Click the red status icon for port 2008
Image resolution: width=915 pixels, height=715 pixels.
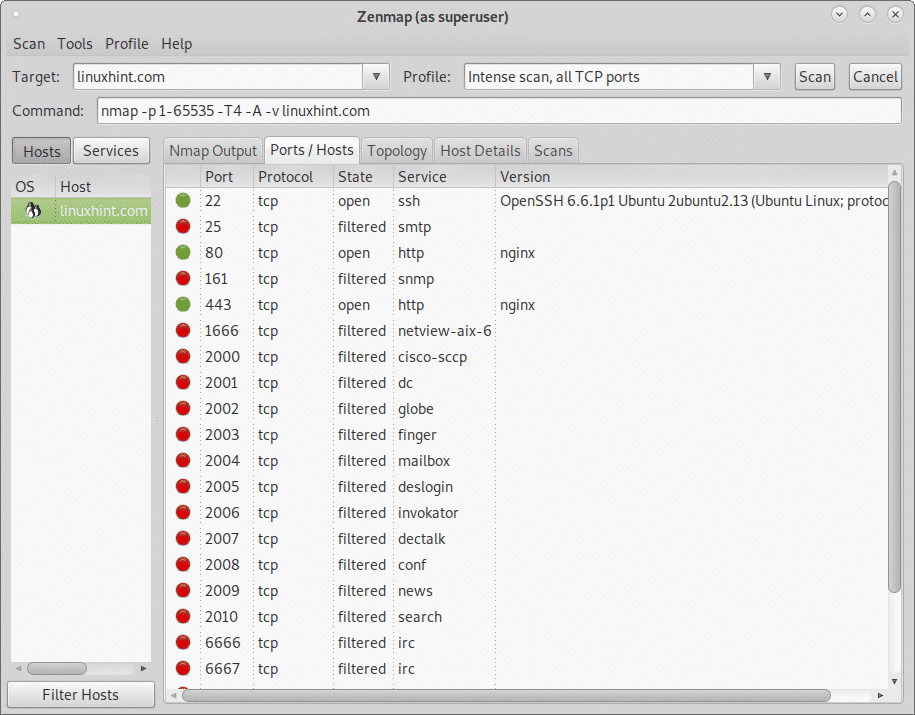(x=183, y=564)
